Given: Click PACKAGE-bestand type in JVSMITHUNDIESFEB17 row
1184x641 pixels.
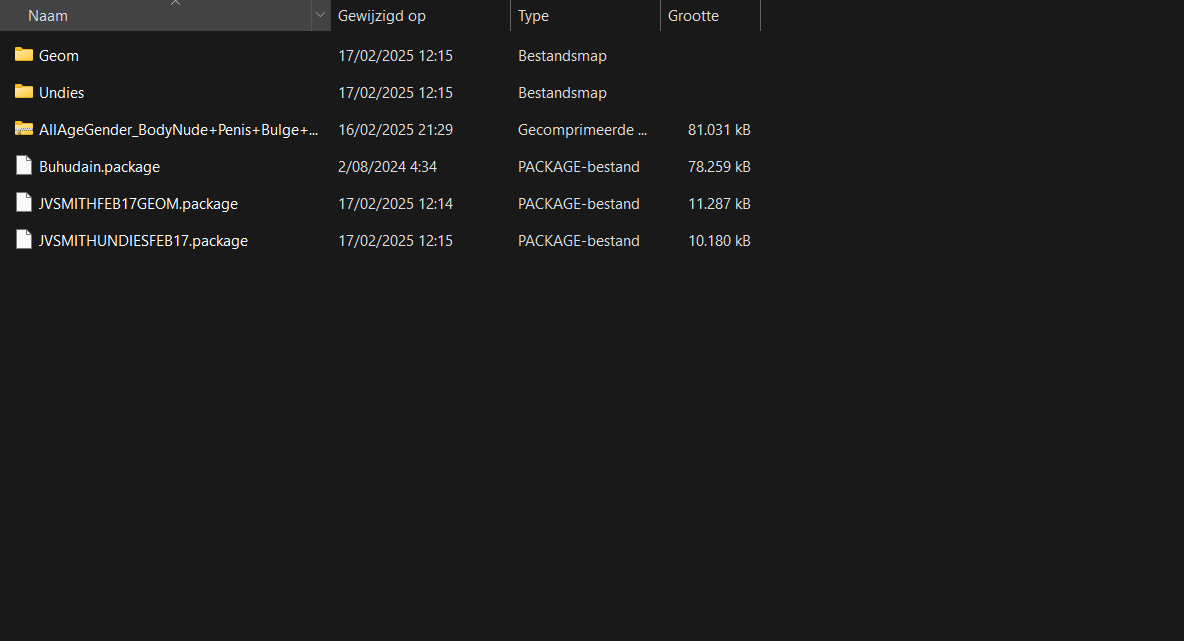Looking at the screenshot, I should point(578,241).
